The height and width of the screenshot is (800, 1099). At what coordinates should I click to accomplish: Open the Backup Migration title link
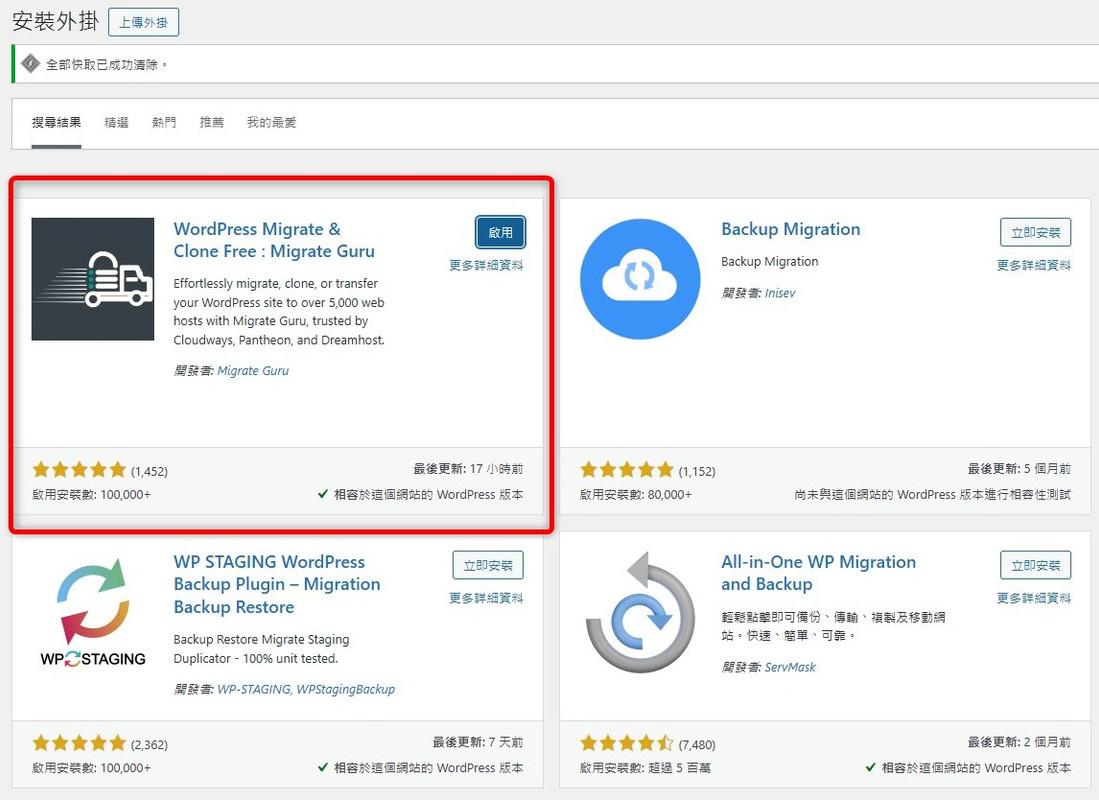[x=791, y=229]
